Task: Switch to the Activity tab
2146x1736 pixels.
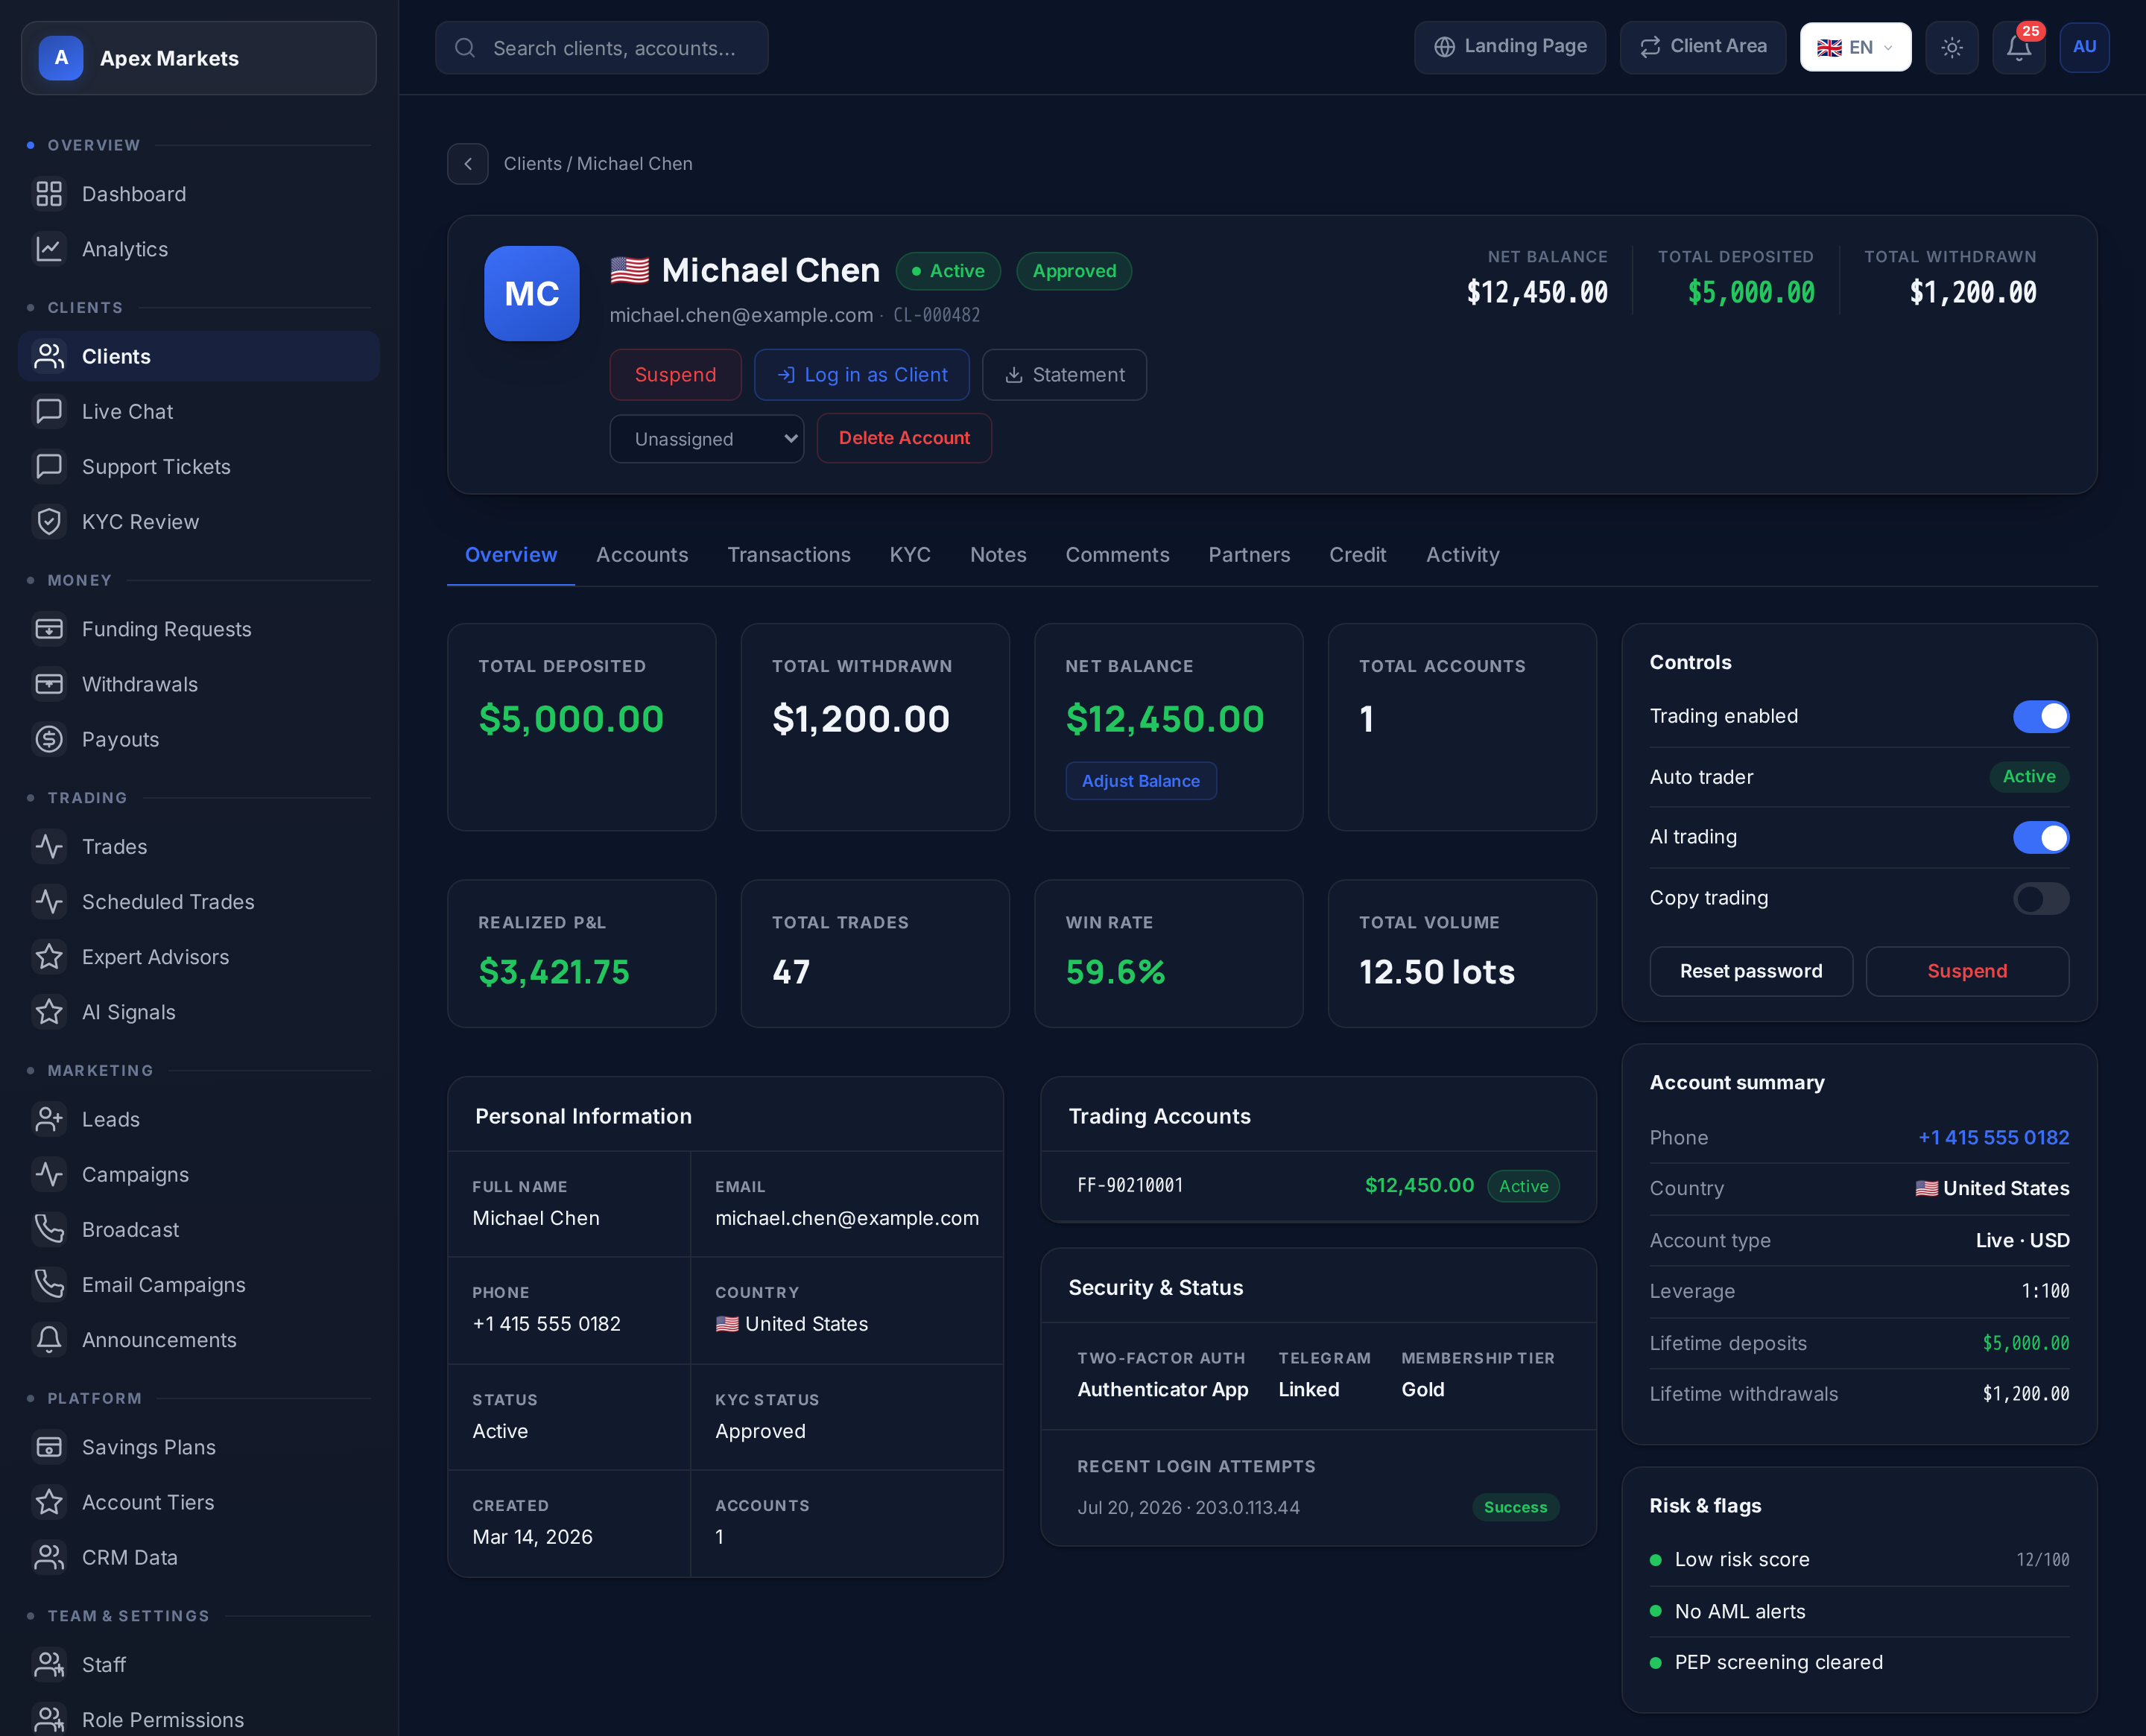Action: 1462,555
